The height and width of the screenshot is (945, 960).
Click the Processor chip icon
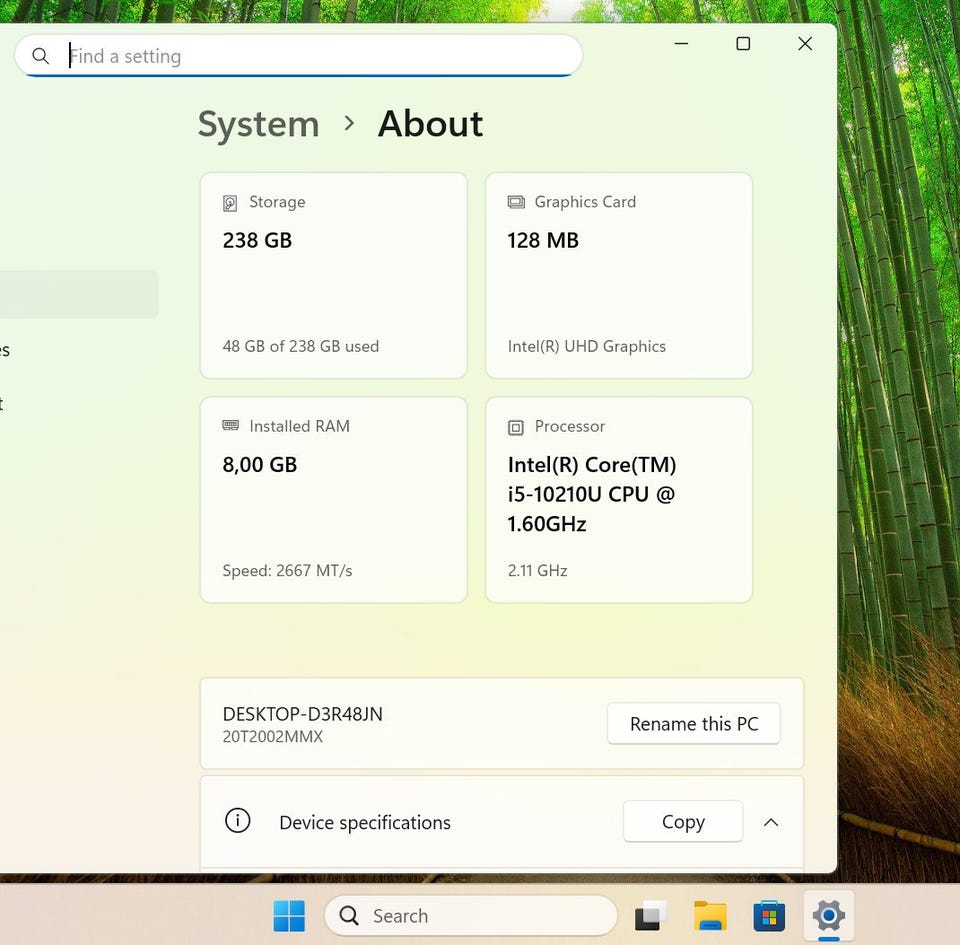pos(516,427)
